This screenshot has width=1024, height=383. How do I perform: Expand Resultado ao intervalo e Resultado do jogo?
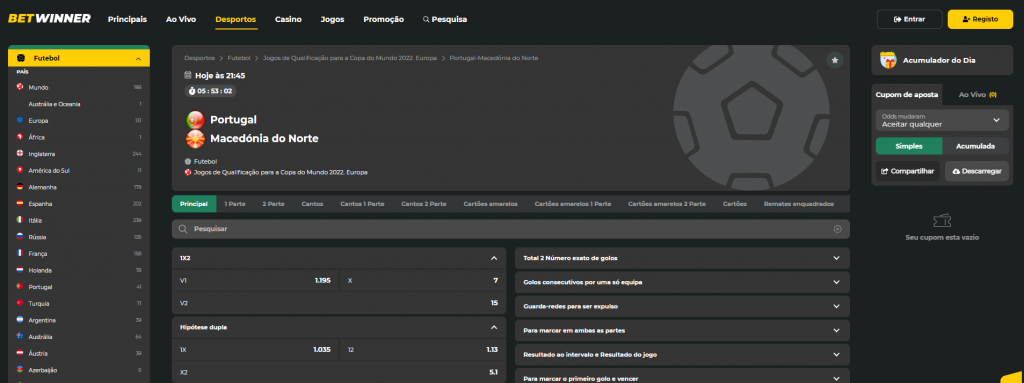click(682, 354)
